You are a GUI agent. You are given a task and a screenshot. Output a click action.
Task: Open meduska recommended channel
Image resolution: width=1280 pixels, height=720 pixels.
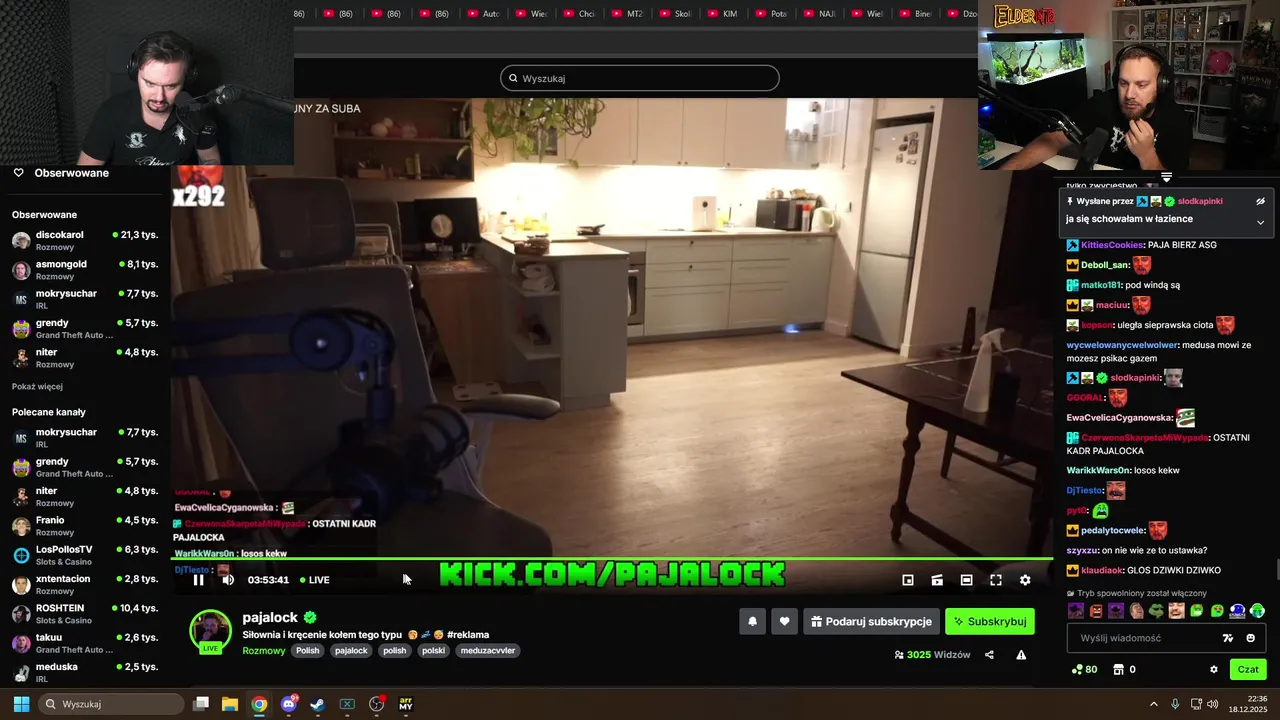85,672
